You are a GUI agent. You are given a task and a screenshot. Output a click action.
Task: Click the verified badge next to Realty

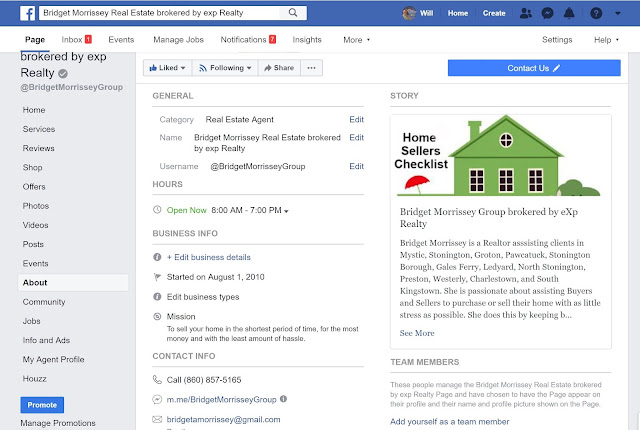point(63,73)
